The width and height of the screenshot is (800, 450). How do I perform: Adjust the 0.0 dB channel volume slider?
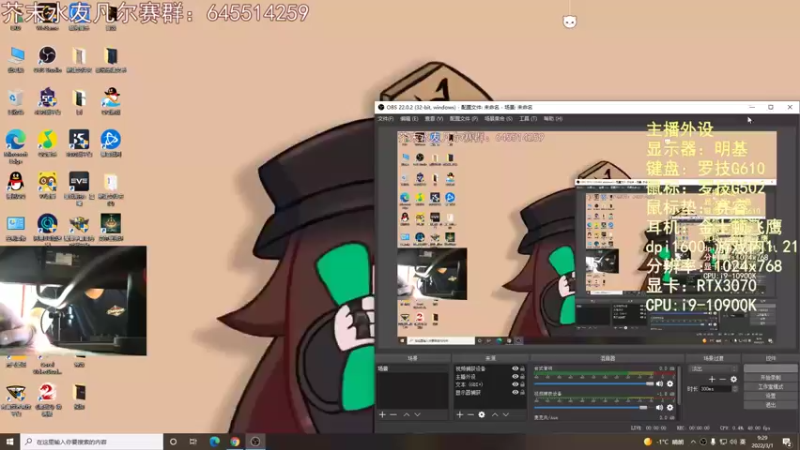pyautogui.click(x=594, y=384)
